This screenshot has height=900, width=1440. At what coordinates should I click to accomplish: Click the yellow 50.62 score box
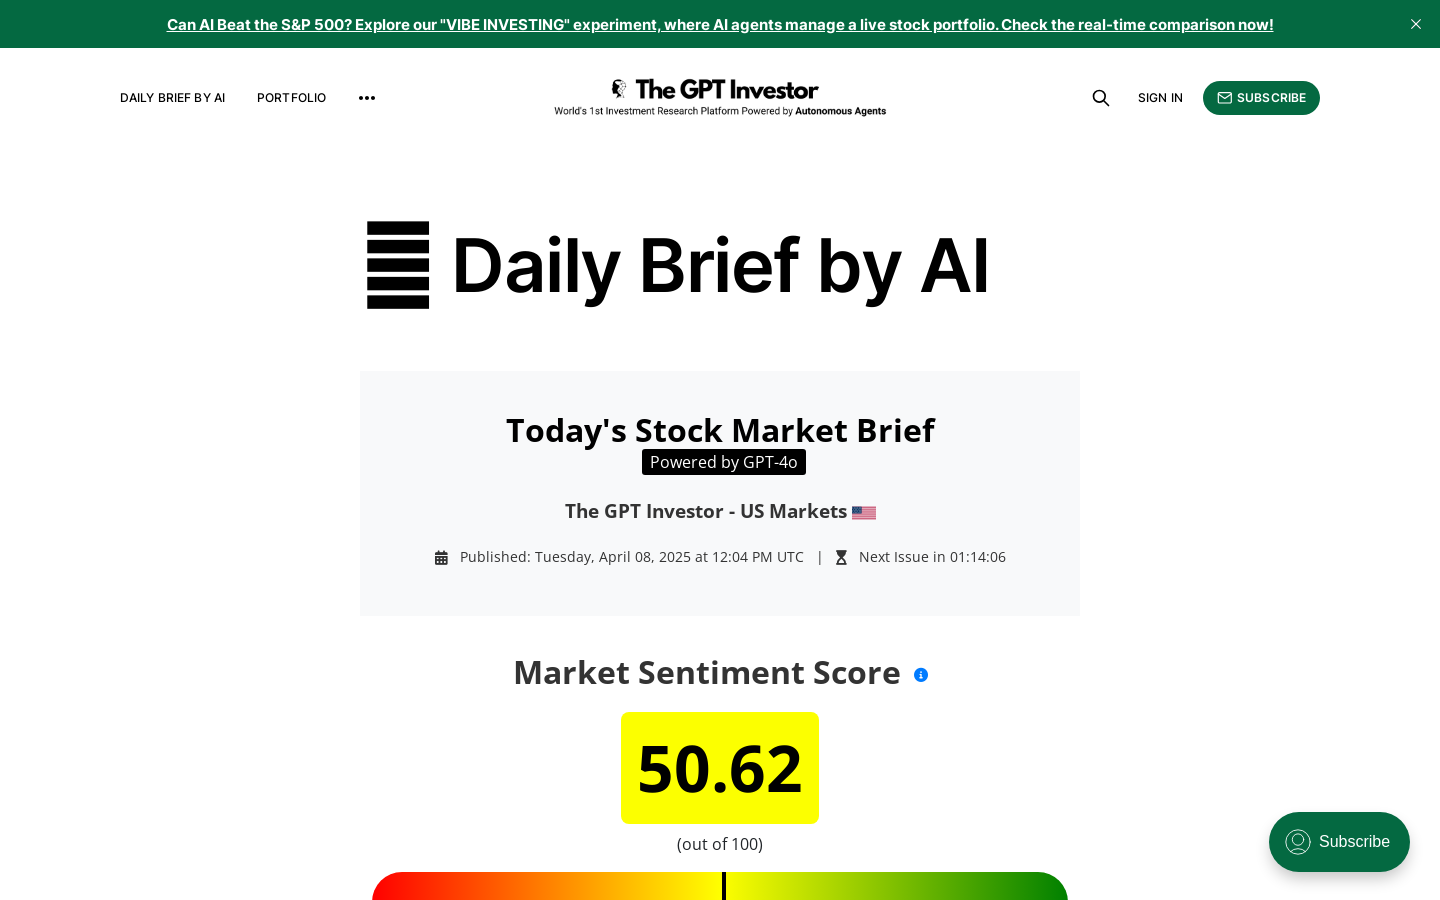[720, 768]
